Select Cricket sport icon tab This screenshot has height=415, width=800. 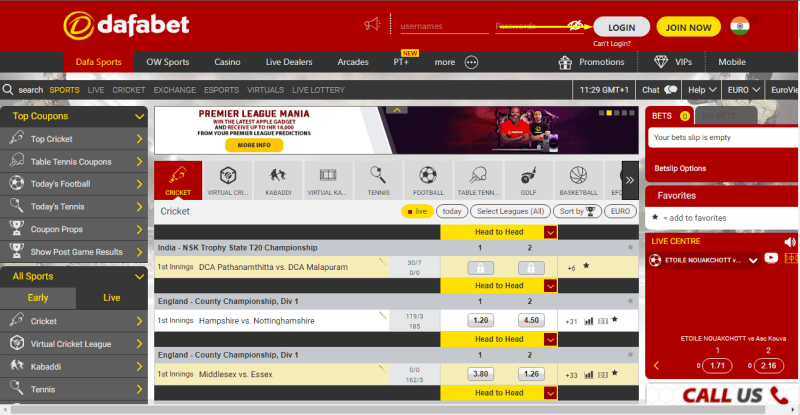coord(178,180)
